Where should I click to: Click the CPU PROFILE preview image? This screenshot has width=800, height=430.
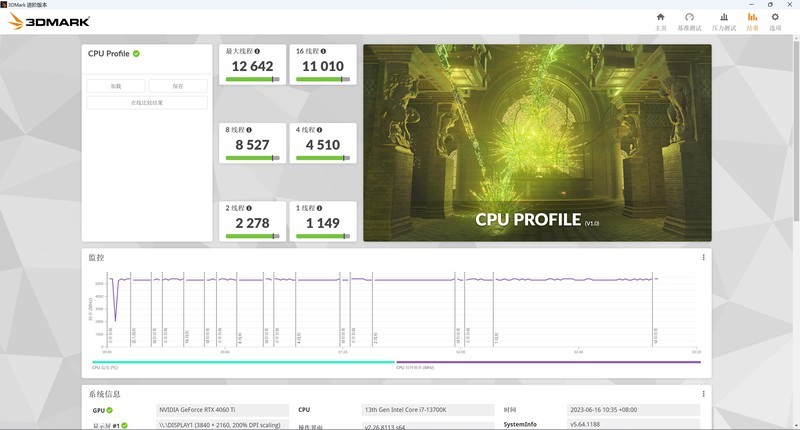(x=537, y=143)
